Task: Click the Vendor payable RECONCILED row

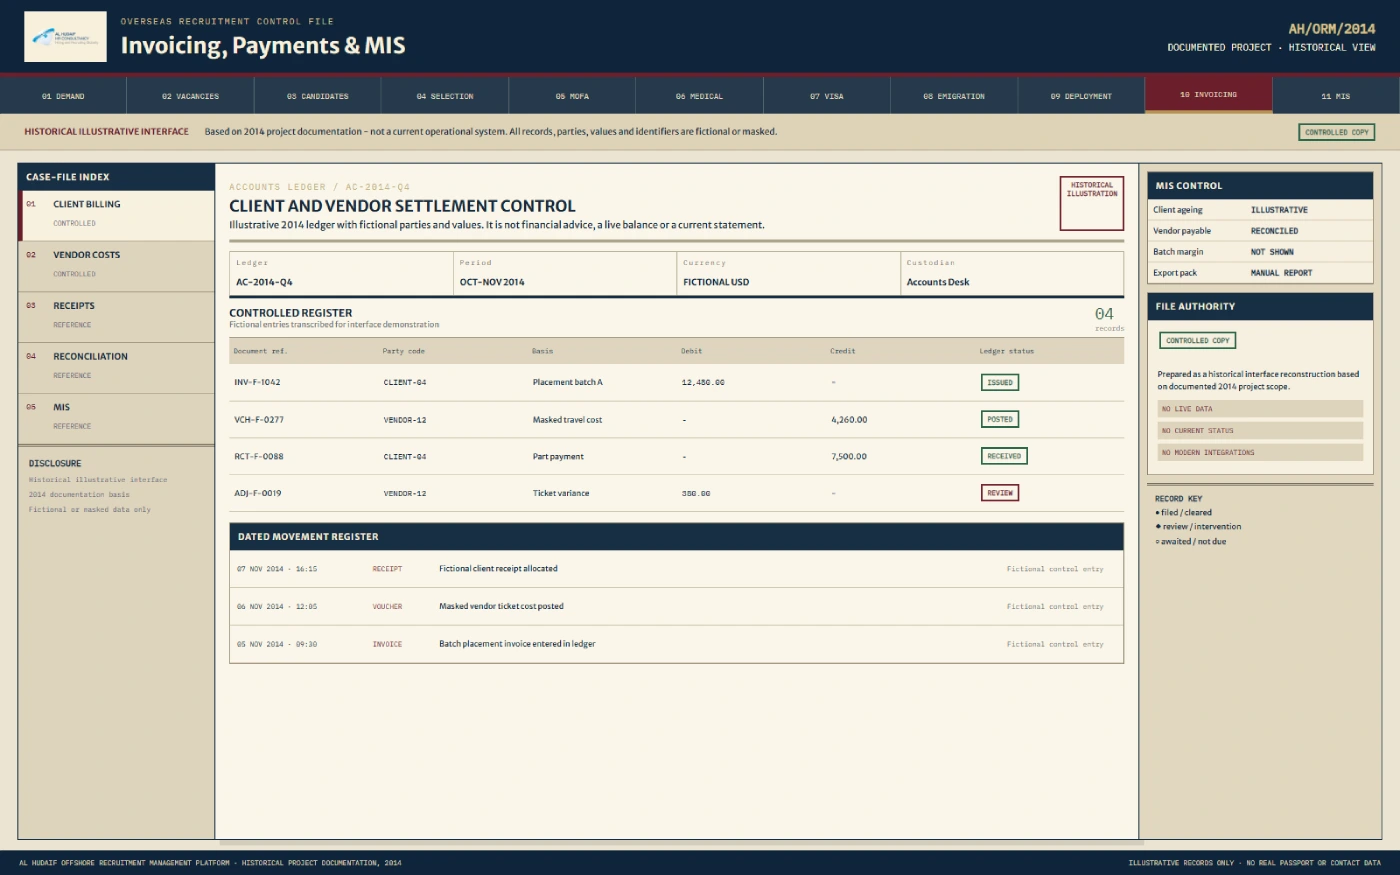Action: pyautogui.click(x=1260, y=231)
